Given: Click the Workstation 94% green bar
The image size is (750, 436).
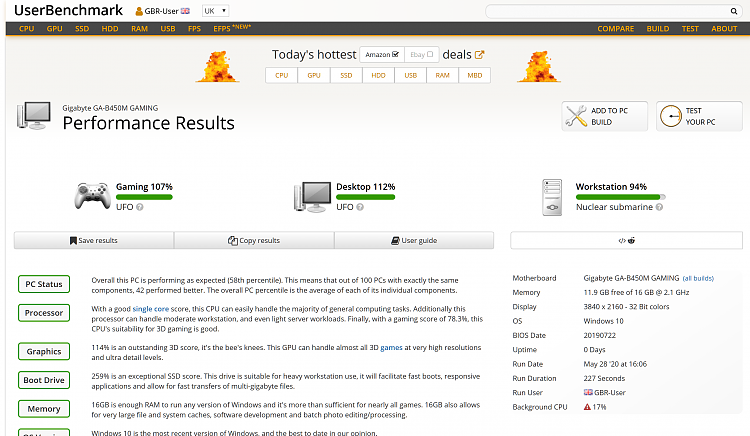Looking at the screenshot, I should (620, 197).
